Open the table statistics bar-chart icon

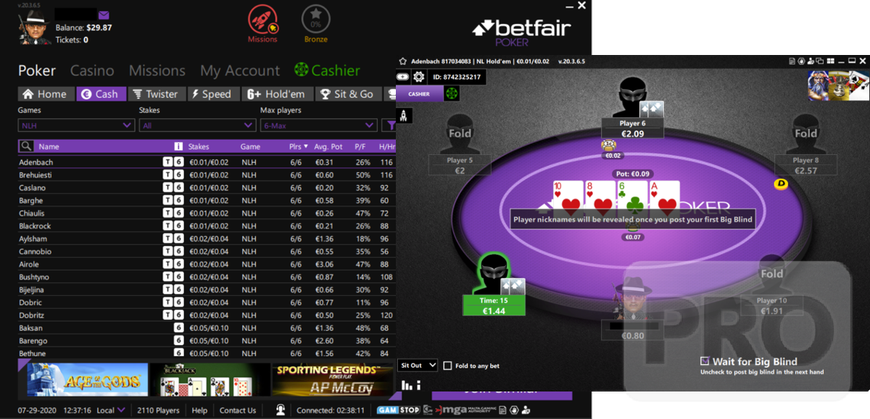(407, 385)
